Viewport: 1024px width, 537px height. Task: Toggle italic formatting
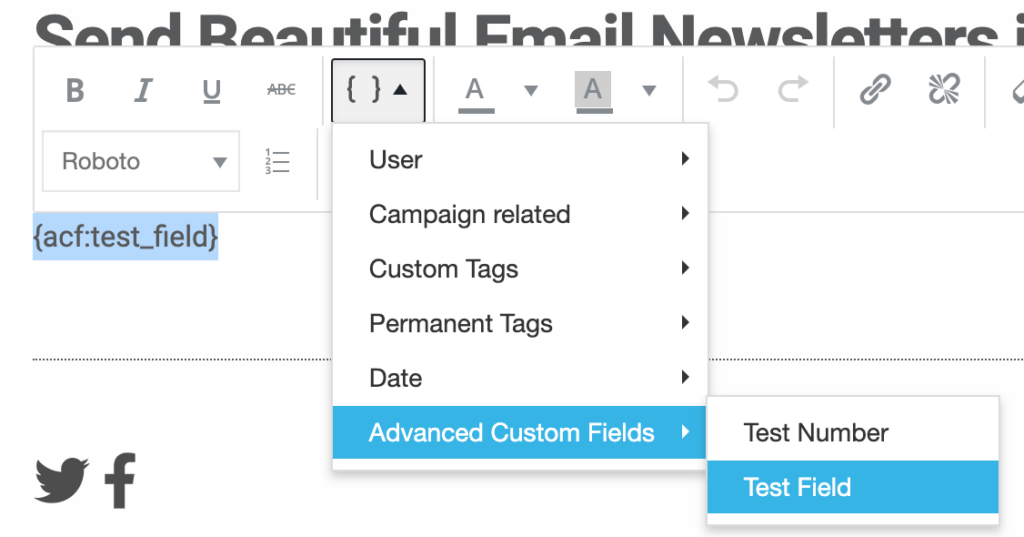143,91
